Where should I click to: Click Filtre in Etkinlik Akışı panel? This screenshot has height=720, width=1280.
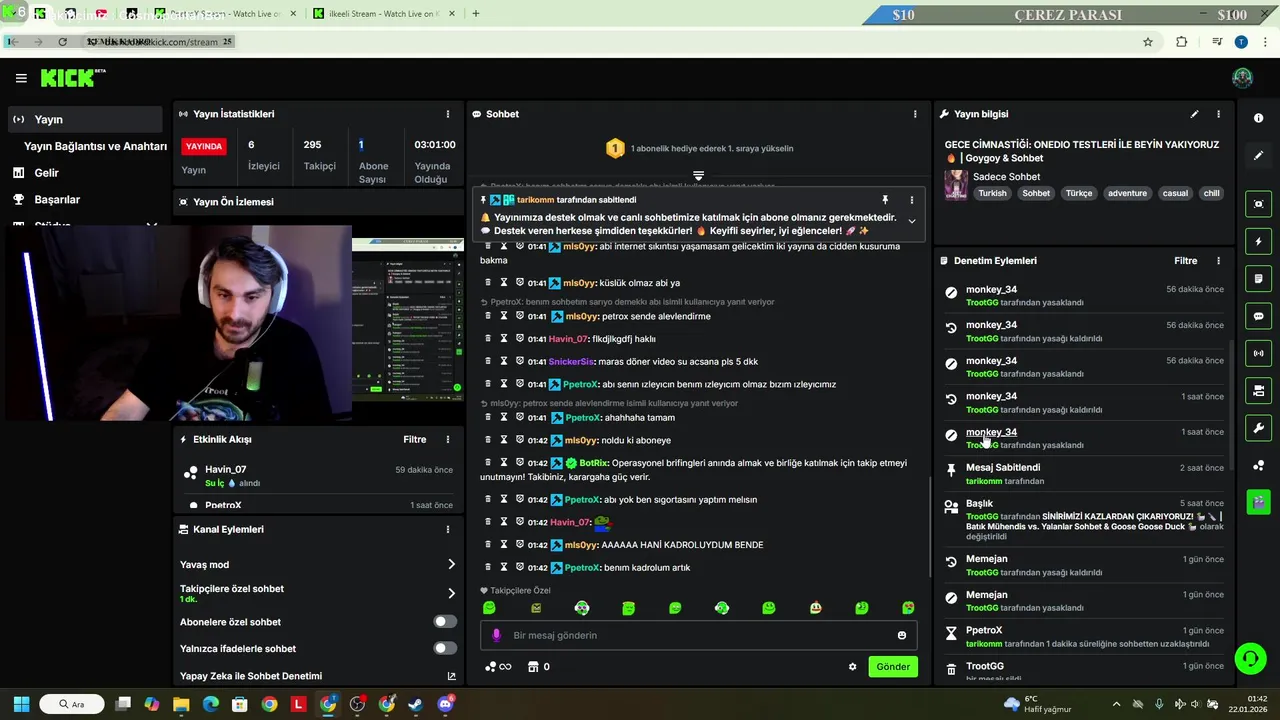tap(414, 439)
